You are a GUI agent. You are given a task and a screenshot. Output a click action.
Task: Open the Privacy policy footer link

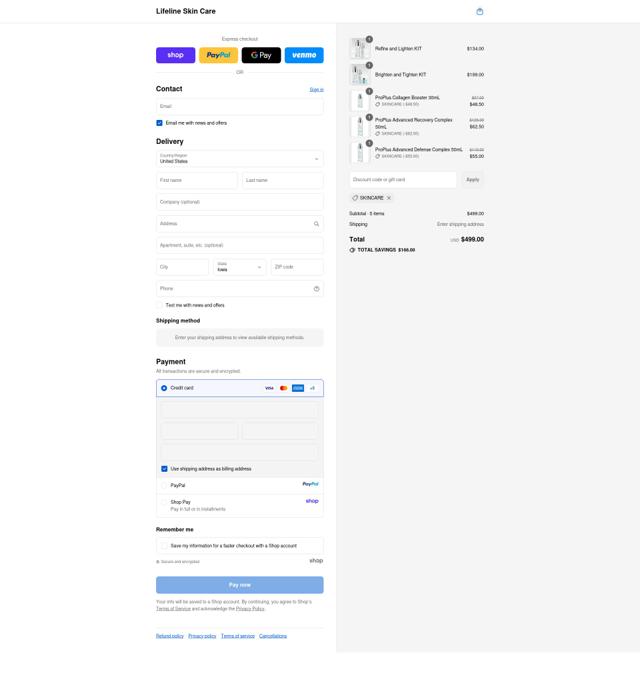pos(202,636)
